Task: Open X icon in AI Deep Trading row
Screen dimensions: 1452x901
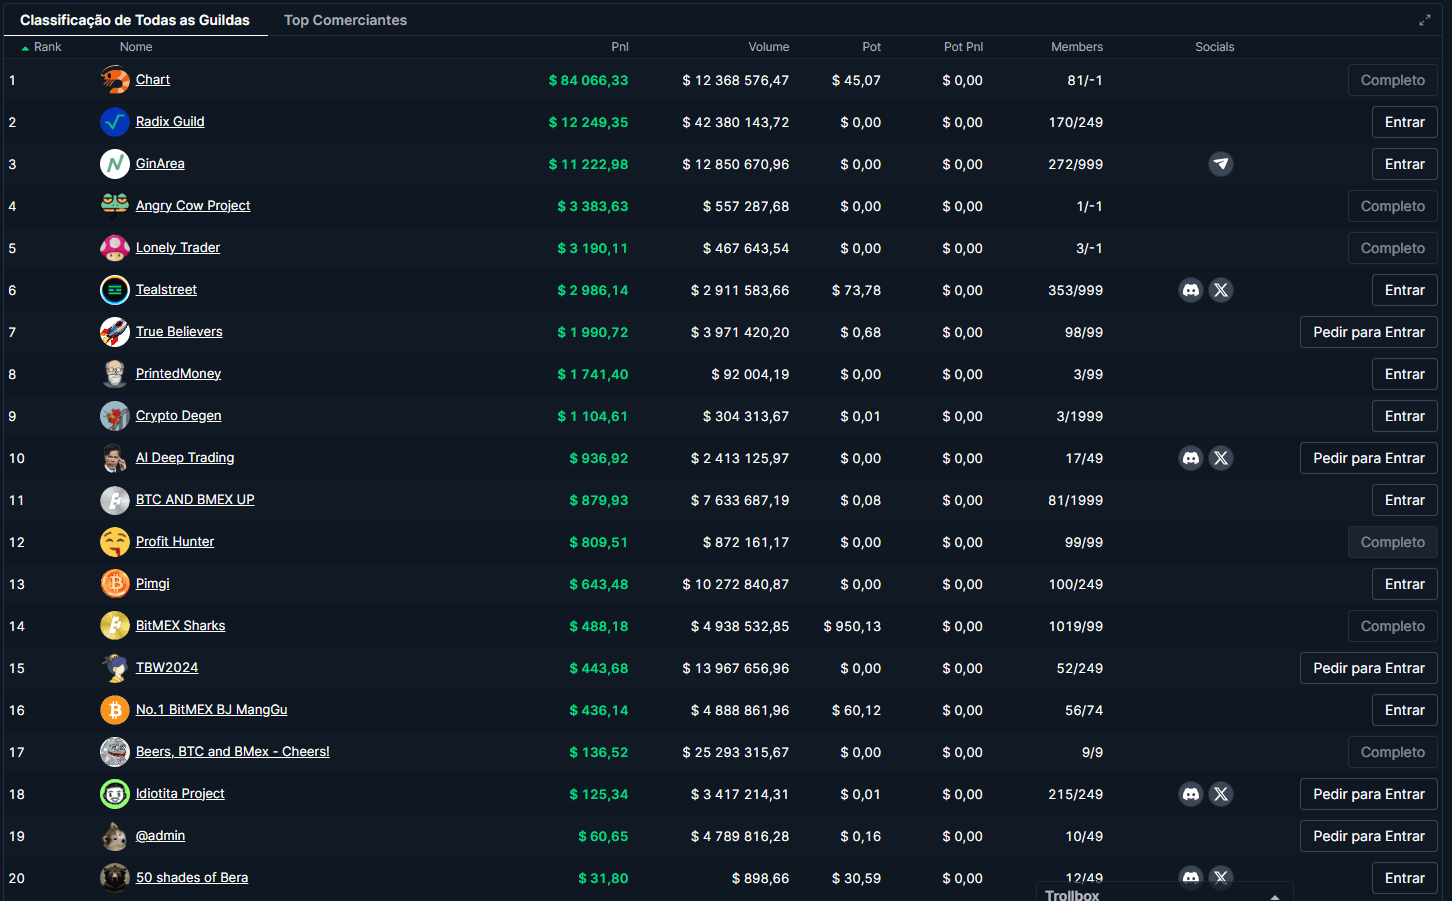Action: coord(1221,458)
